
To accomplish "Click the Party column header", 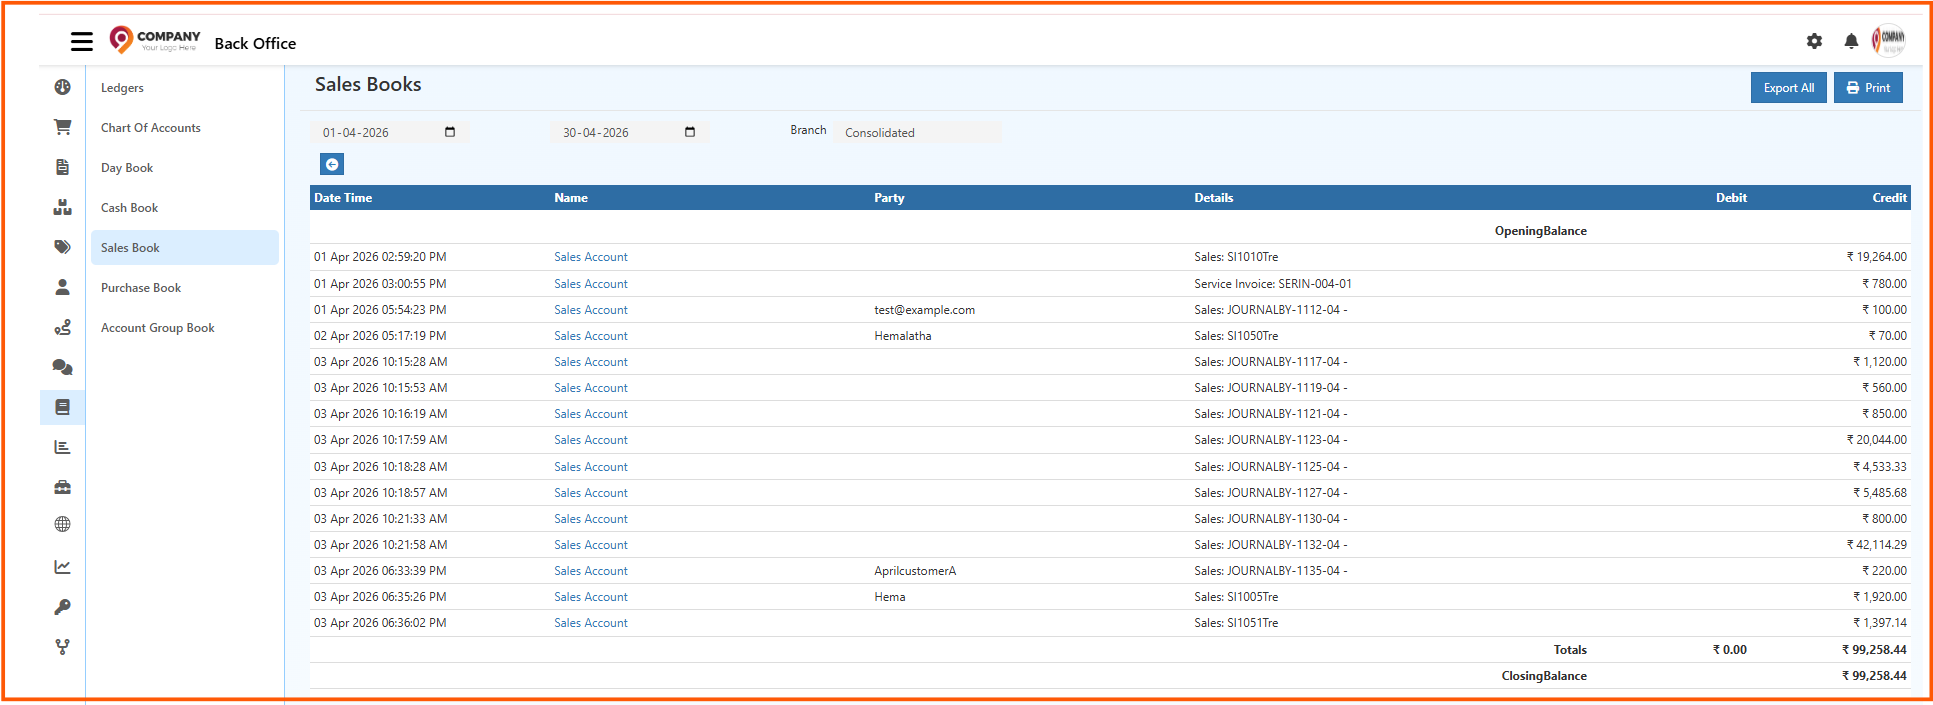I will (889, 198).
